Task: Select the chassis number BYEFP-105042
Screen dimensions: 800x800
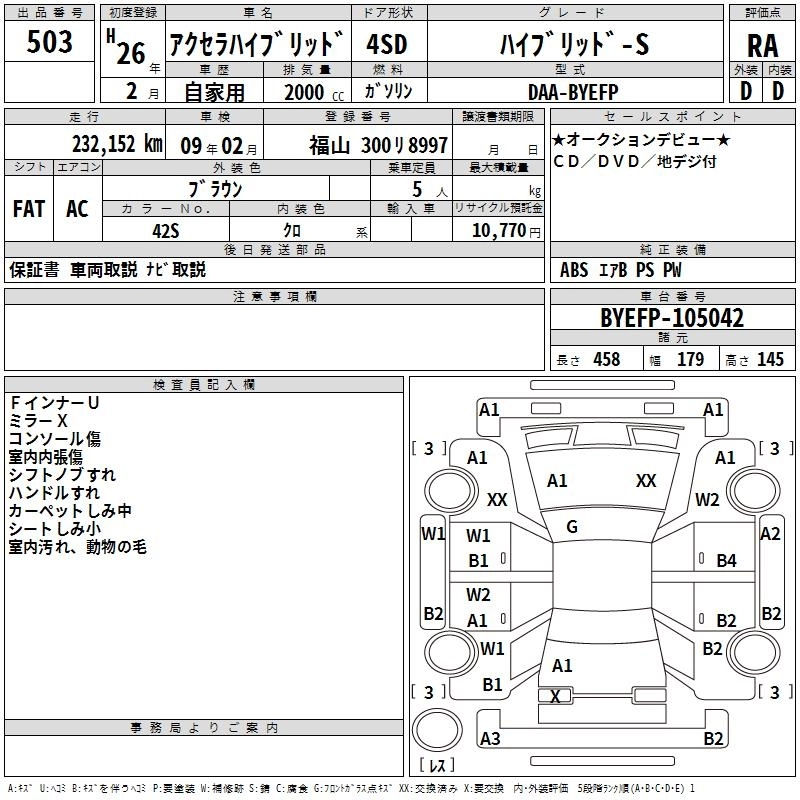Action: pos(672,317)
